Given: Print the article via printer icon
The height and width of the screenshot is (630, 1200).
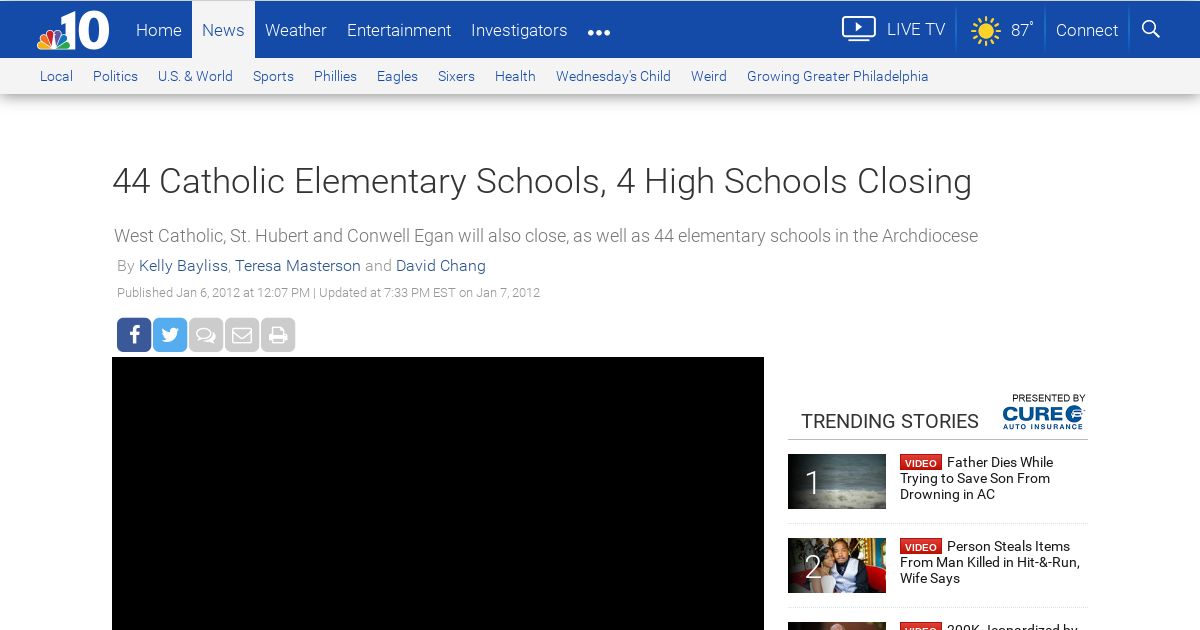Looking at the screenshot, I should pyautogui.click(x=278, y=335).
